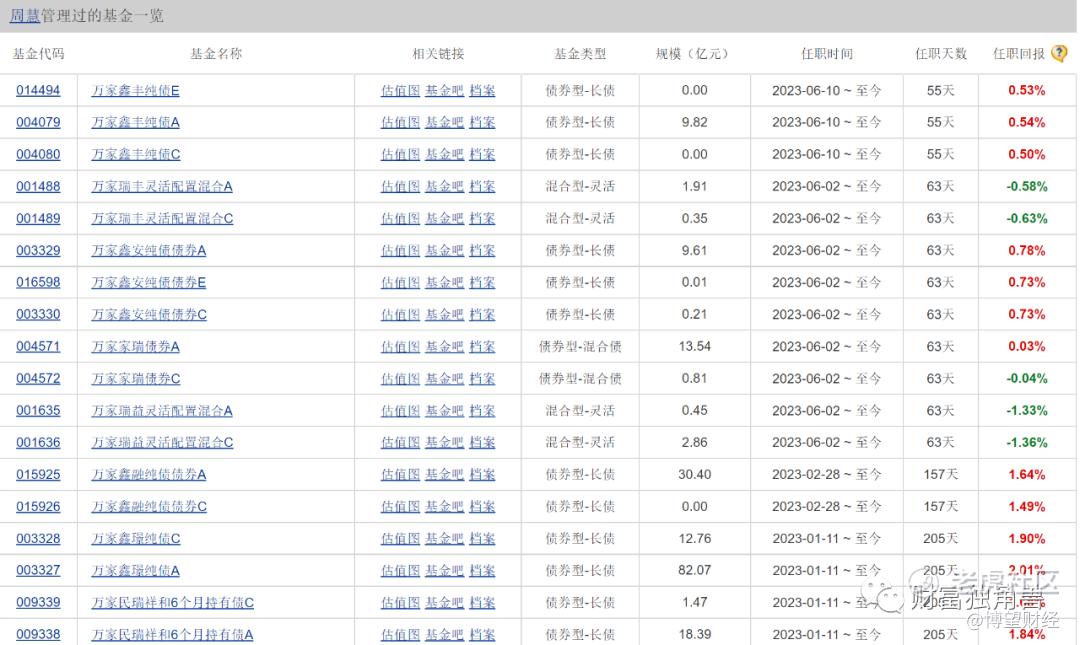The height and width of the screenshot is (645, 1080).
Task: Open fund code 001636 link
Action: (x=38, y=442)
